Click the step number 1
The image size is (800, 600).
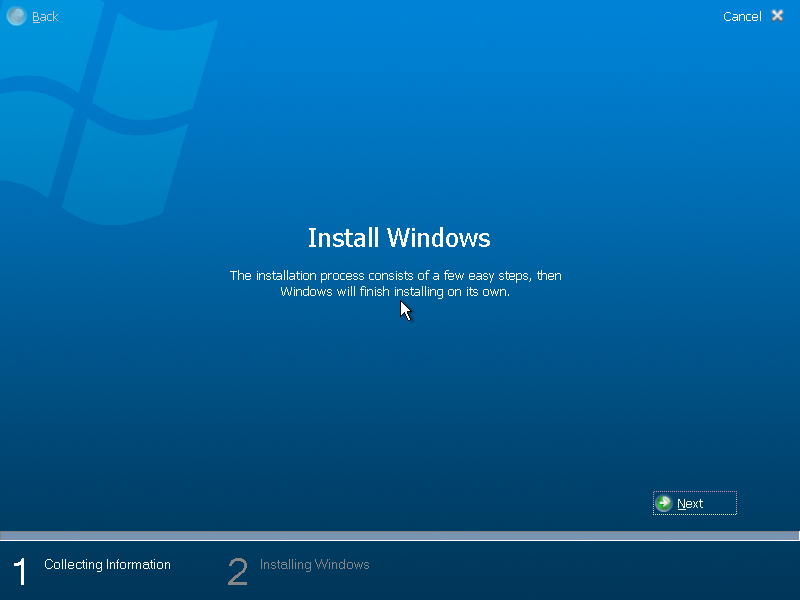point(20,571)
